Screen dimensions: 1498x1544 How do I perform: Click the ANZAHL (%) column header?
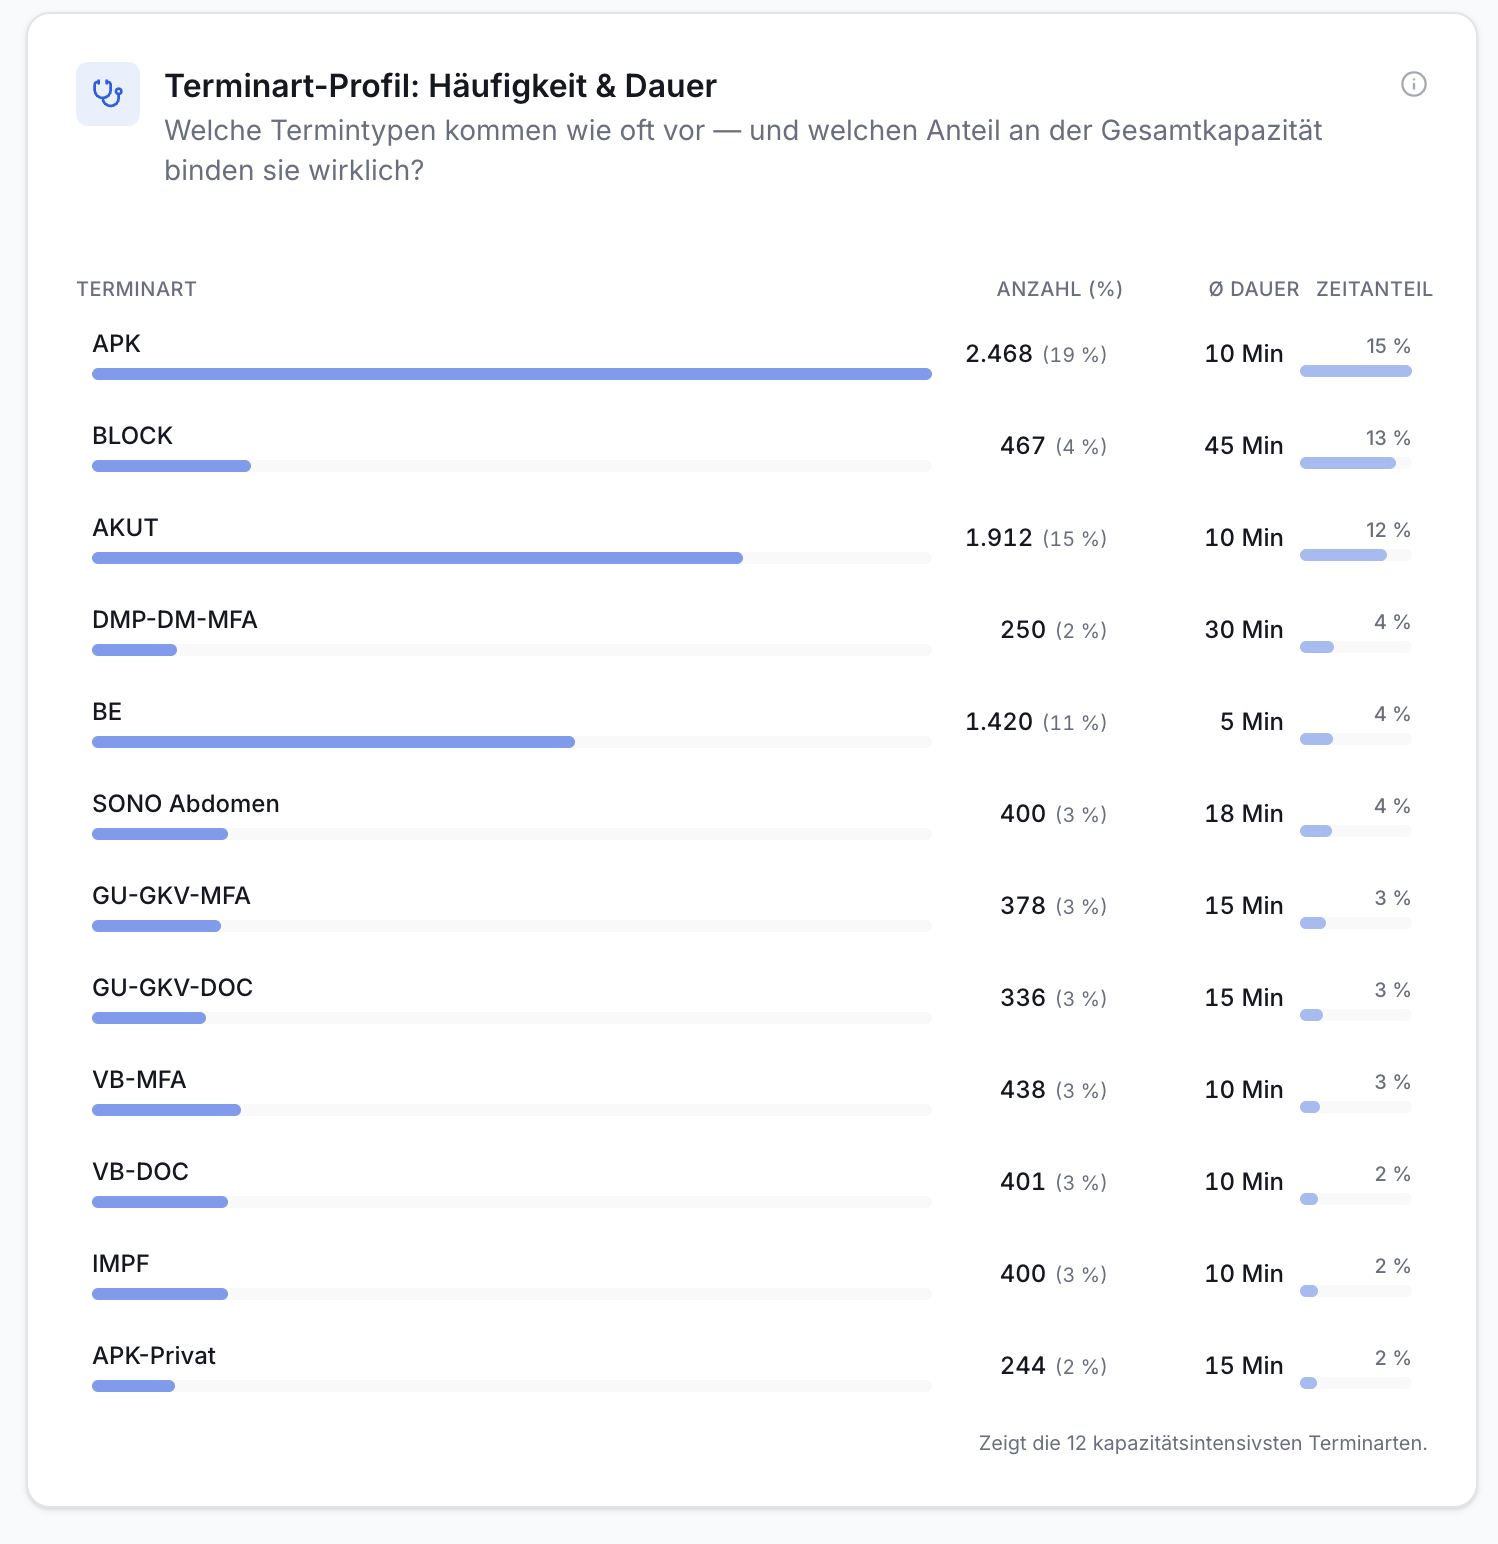[1059, 289]
